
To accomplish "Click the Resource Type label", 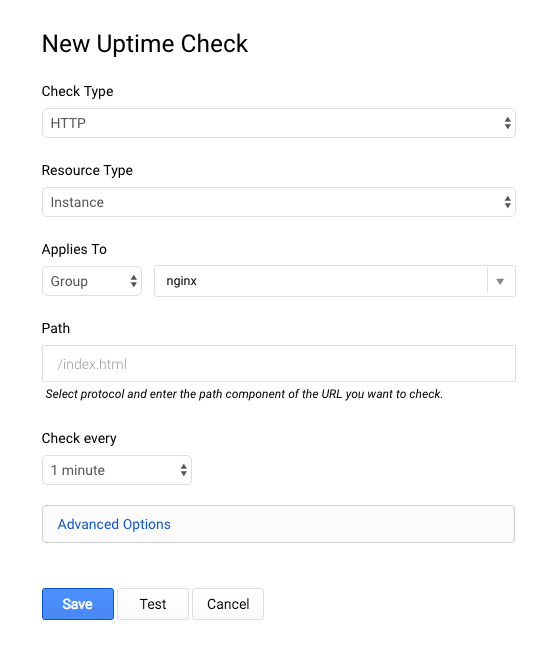I will click(87, 170).
